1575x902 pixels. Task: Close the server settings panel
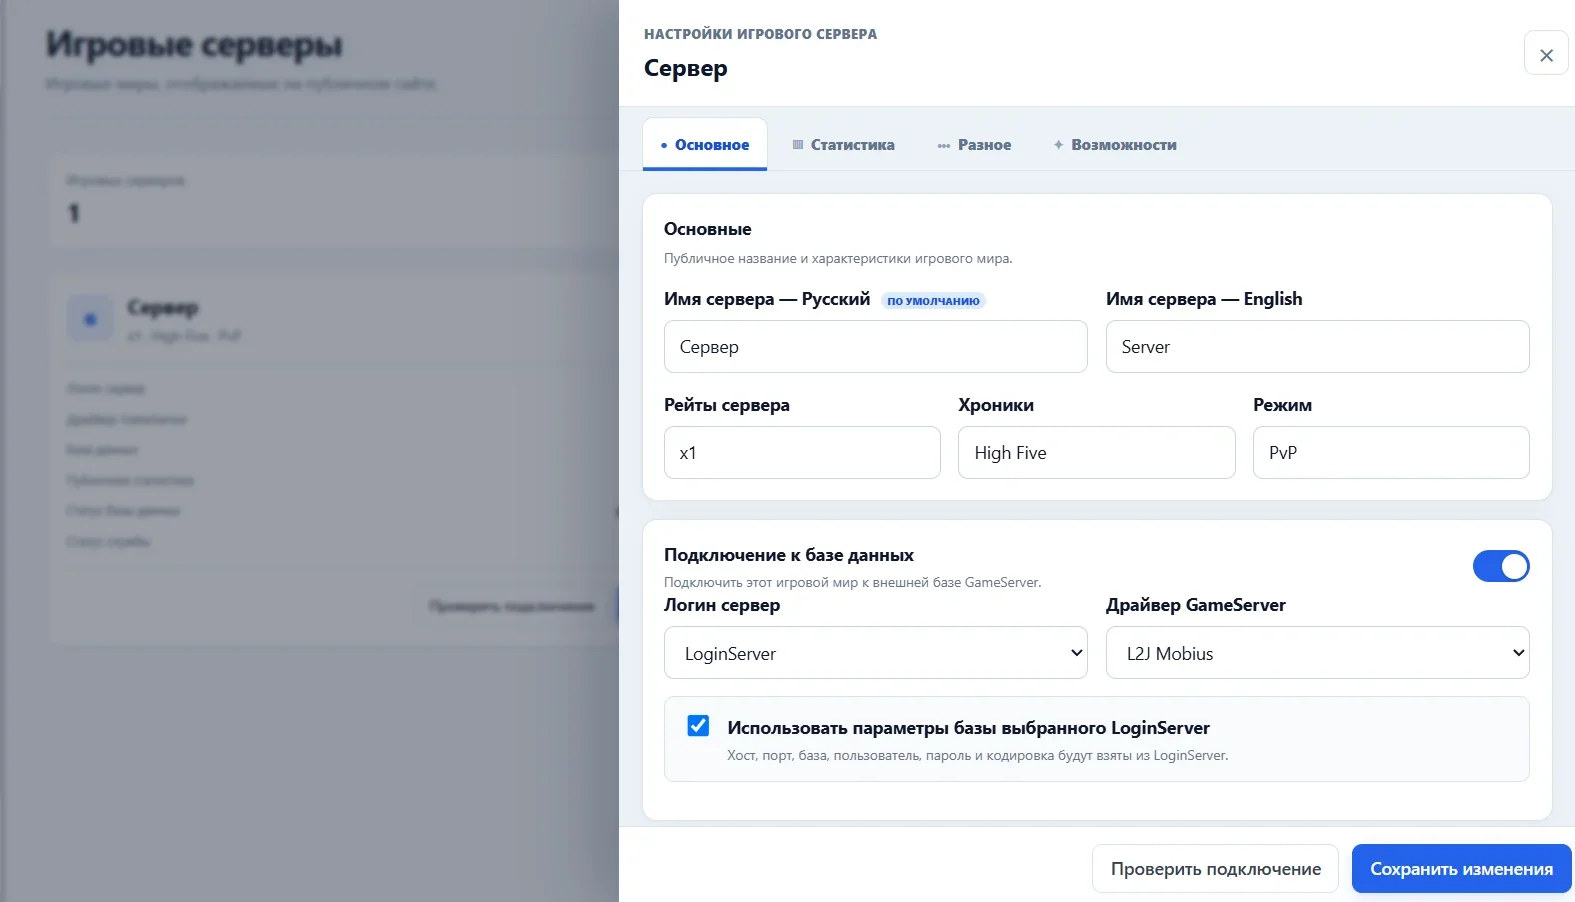1546,54
